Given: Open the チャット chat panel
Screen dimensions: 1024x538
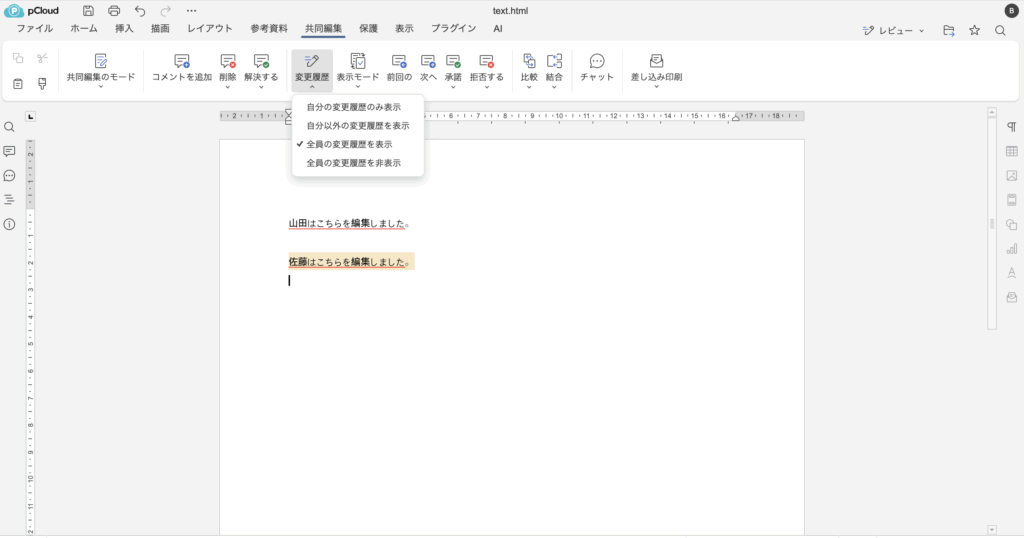Looking at the screenshot, I should [x=597, y=68].
